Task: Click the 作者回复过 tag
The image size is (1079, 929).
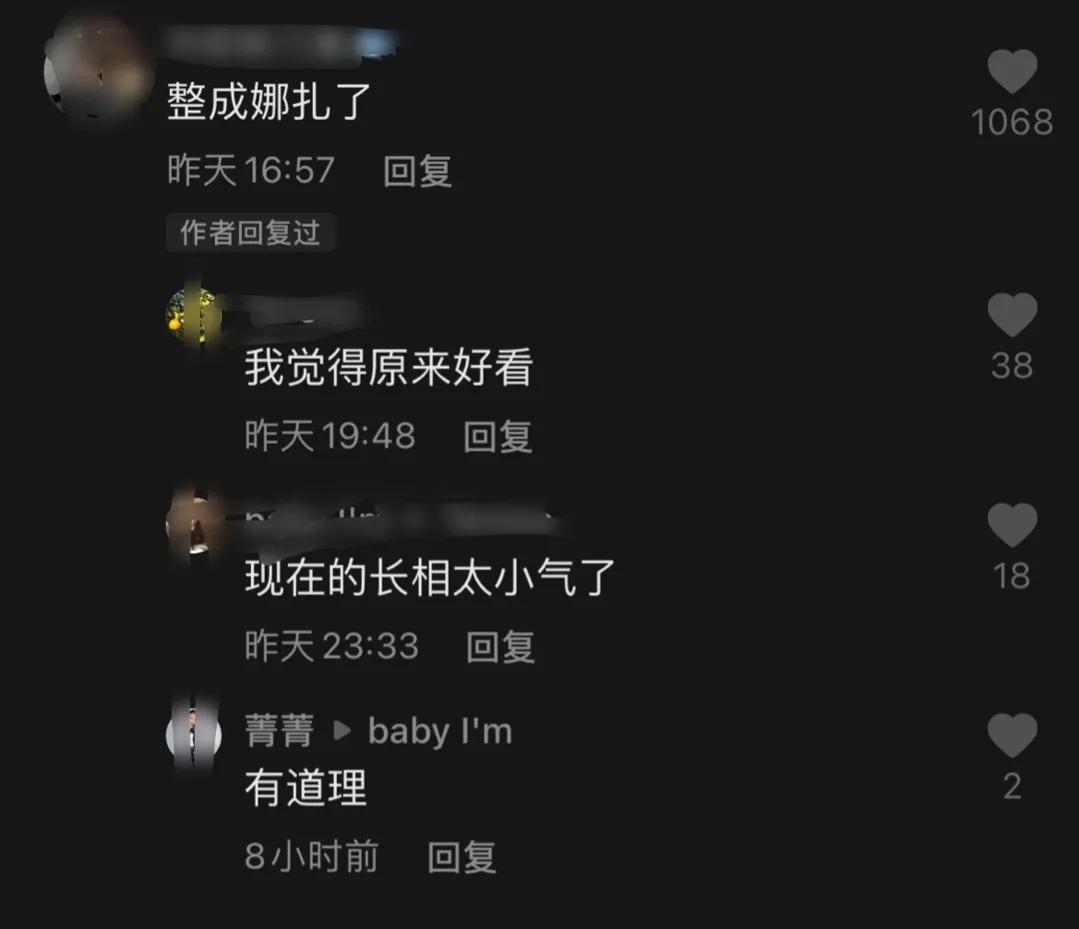Action: (250, 233)
